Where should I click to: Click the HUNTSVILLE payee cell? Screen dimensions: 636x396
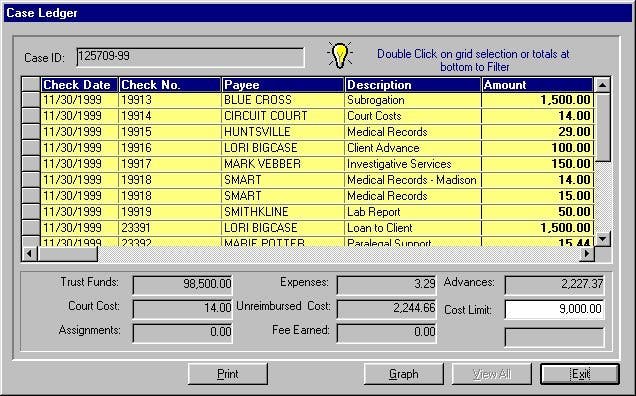pos(283,132)
